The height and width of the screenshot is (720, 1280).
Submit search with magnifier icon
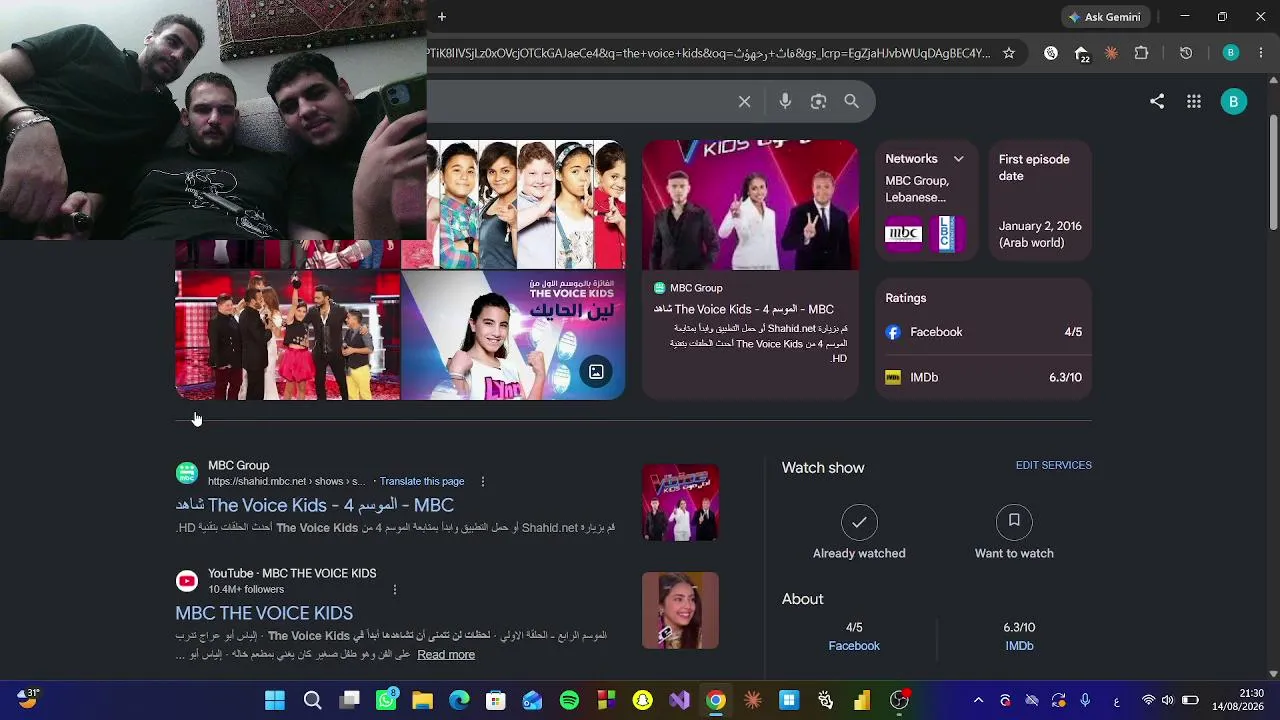tap(852, 101)
